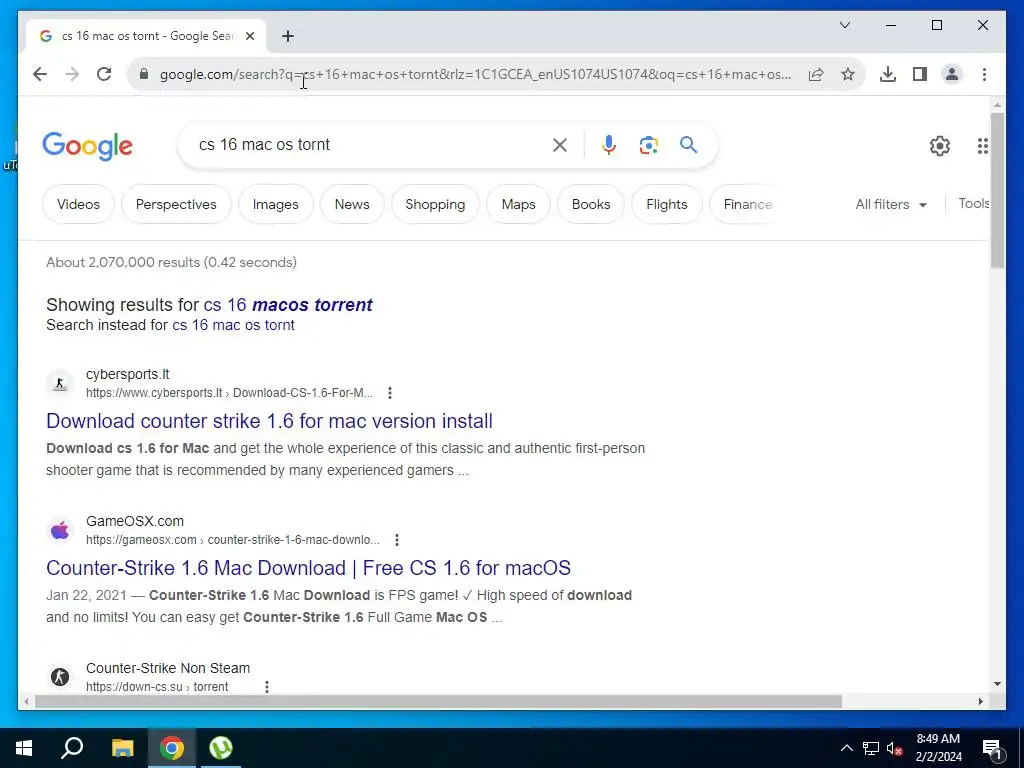Click into the Google search input field

point(369,145)
